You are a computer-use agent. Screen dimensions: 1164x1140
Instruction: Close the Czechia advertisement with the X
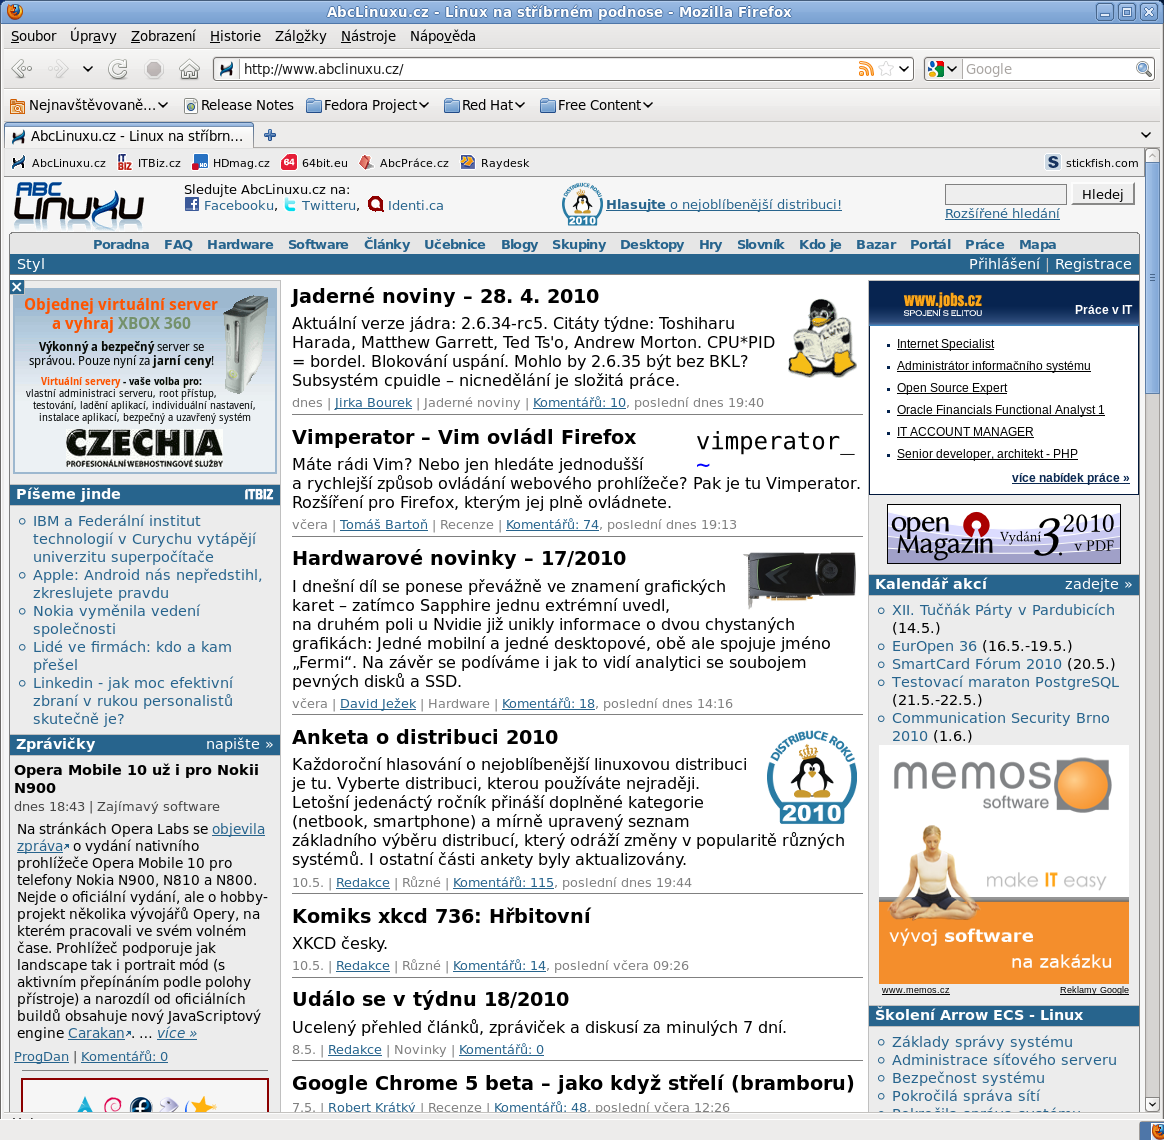(x=17, y=287)
